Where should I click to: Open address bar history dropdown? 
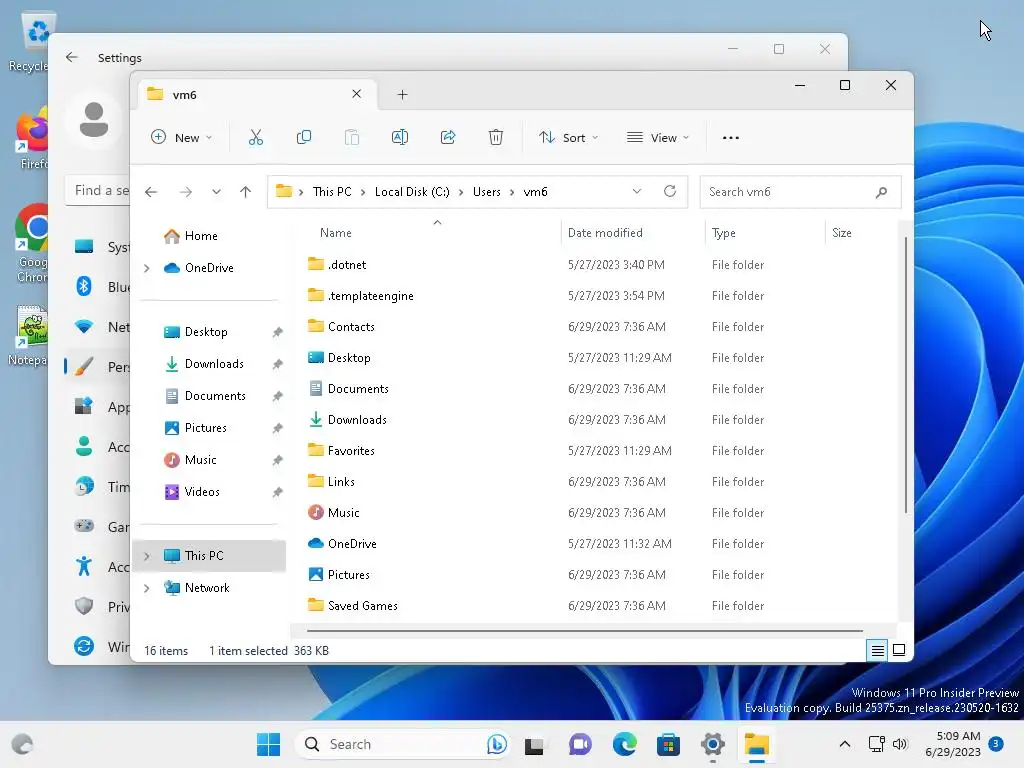pos(637,191)
